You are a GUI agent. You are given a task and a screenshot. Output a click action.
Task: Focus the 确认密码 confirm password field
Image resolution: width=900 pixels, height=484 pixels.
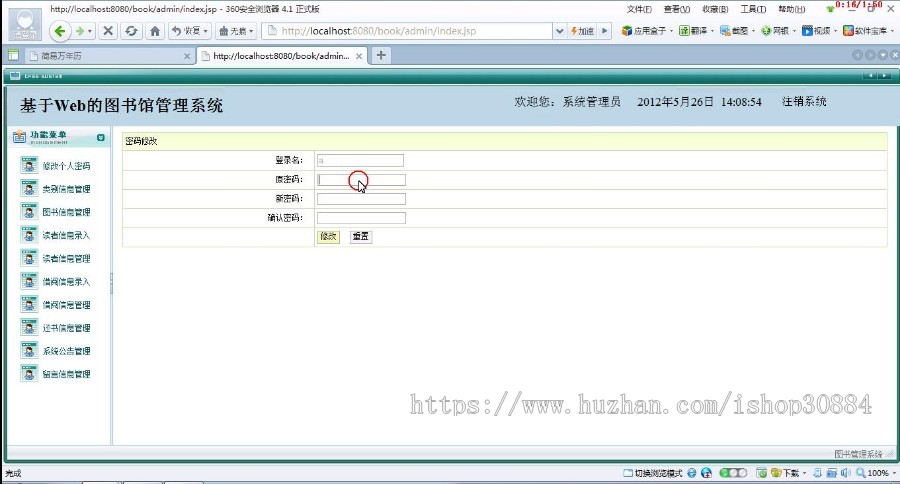coord(361,218)
